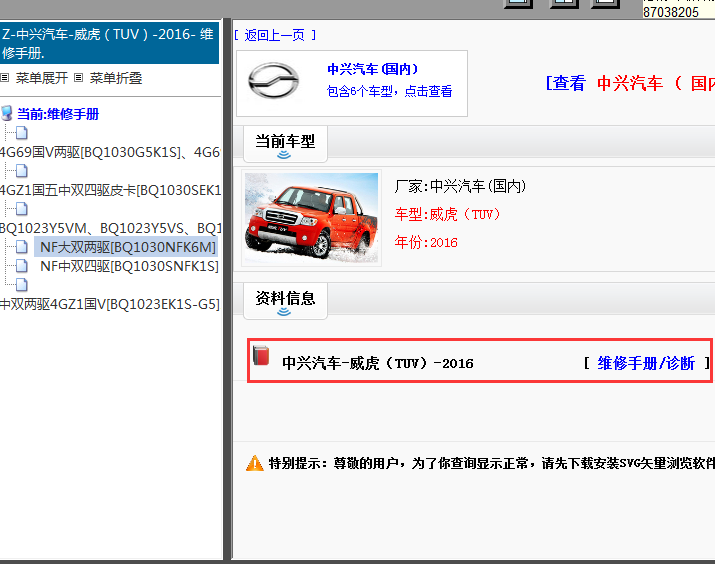
Task: Click the 年份:2016 text
Action: tap(426, 242)
